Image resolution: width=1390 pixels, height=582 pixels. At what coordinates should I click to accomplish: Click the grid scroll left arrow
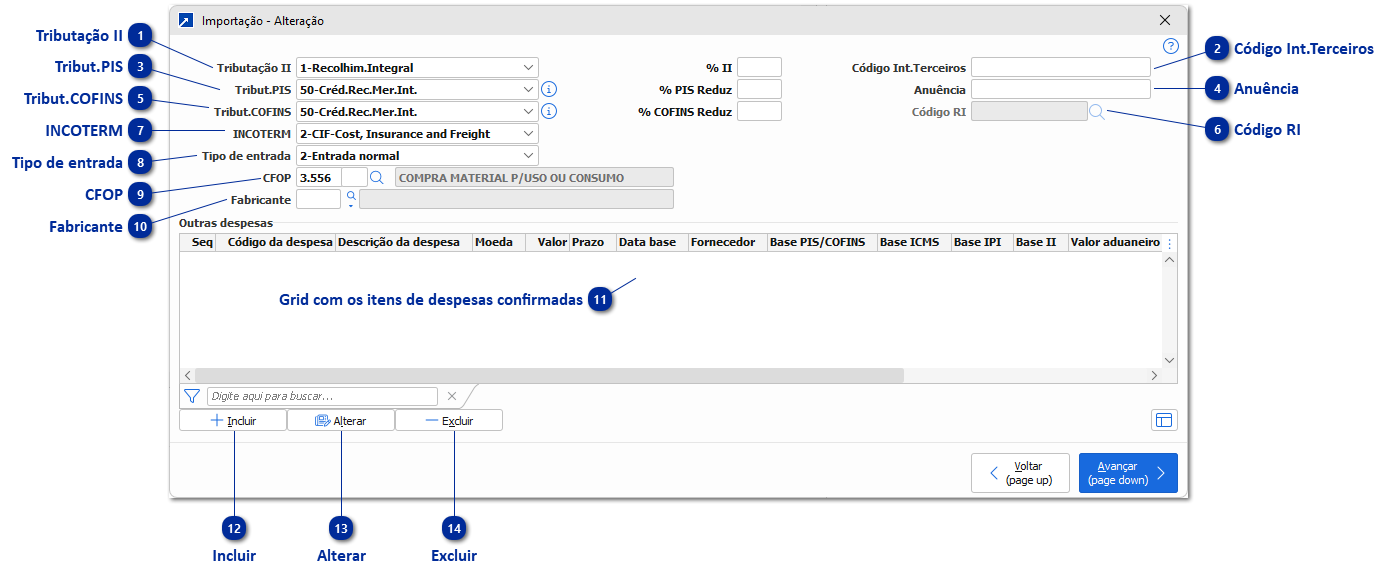click(x=188, y=375)
